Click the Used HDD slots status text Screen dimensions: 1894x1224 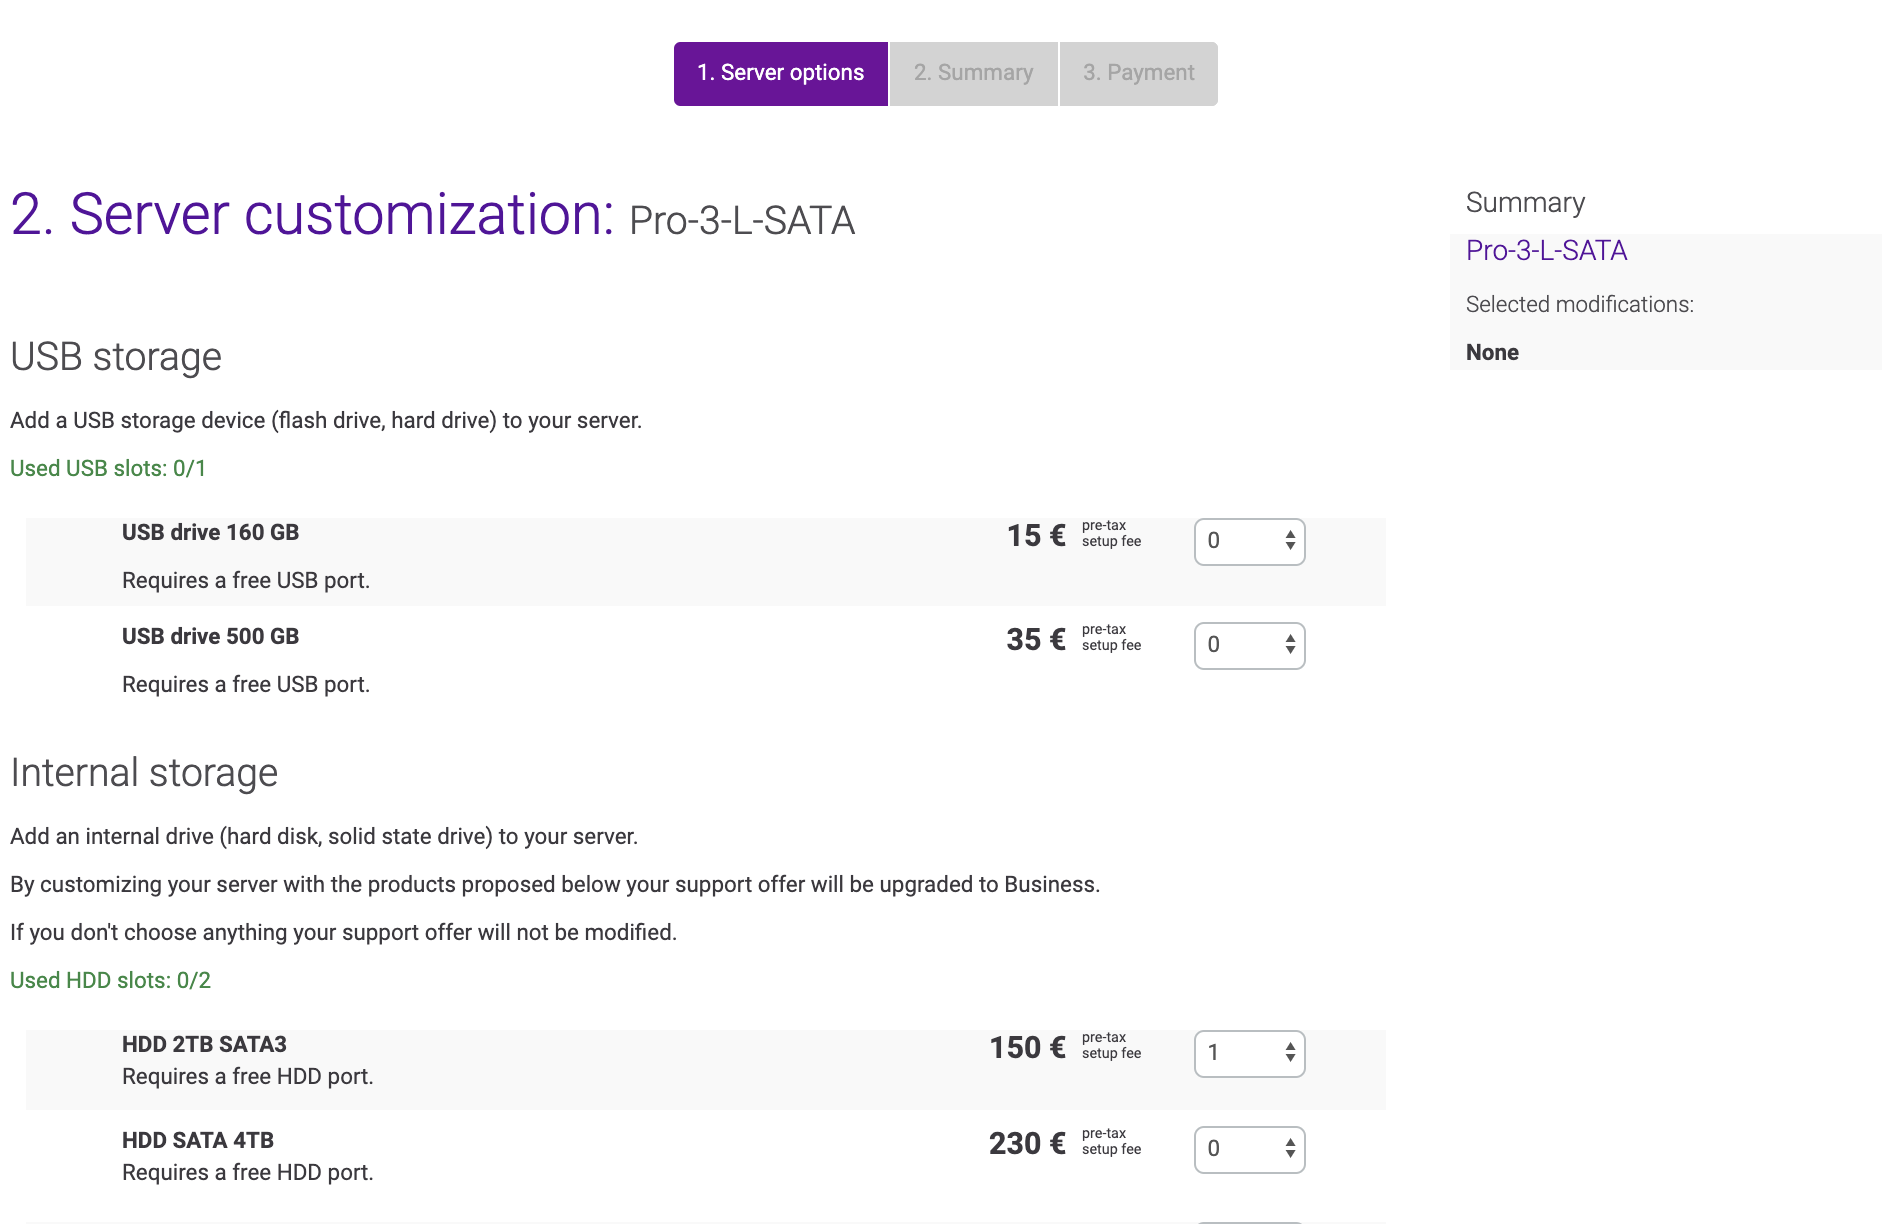tap(110, 981)
